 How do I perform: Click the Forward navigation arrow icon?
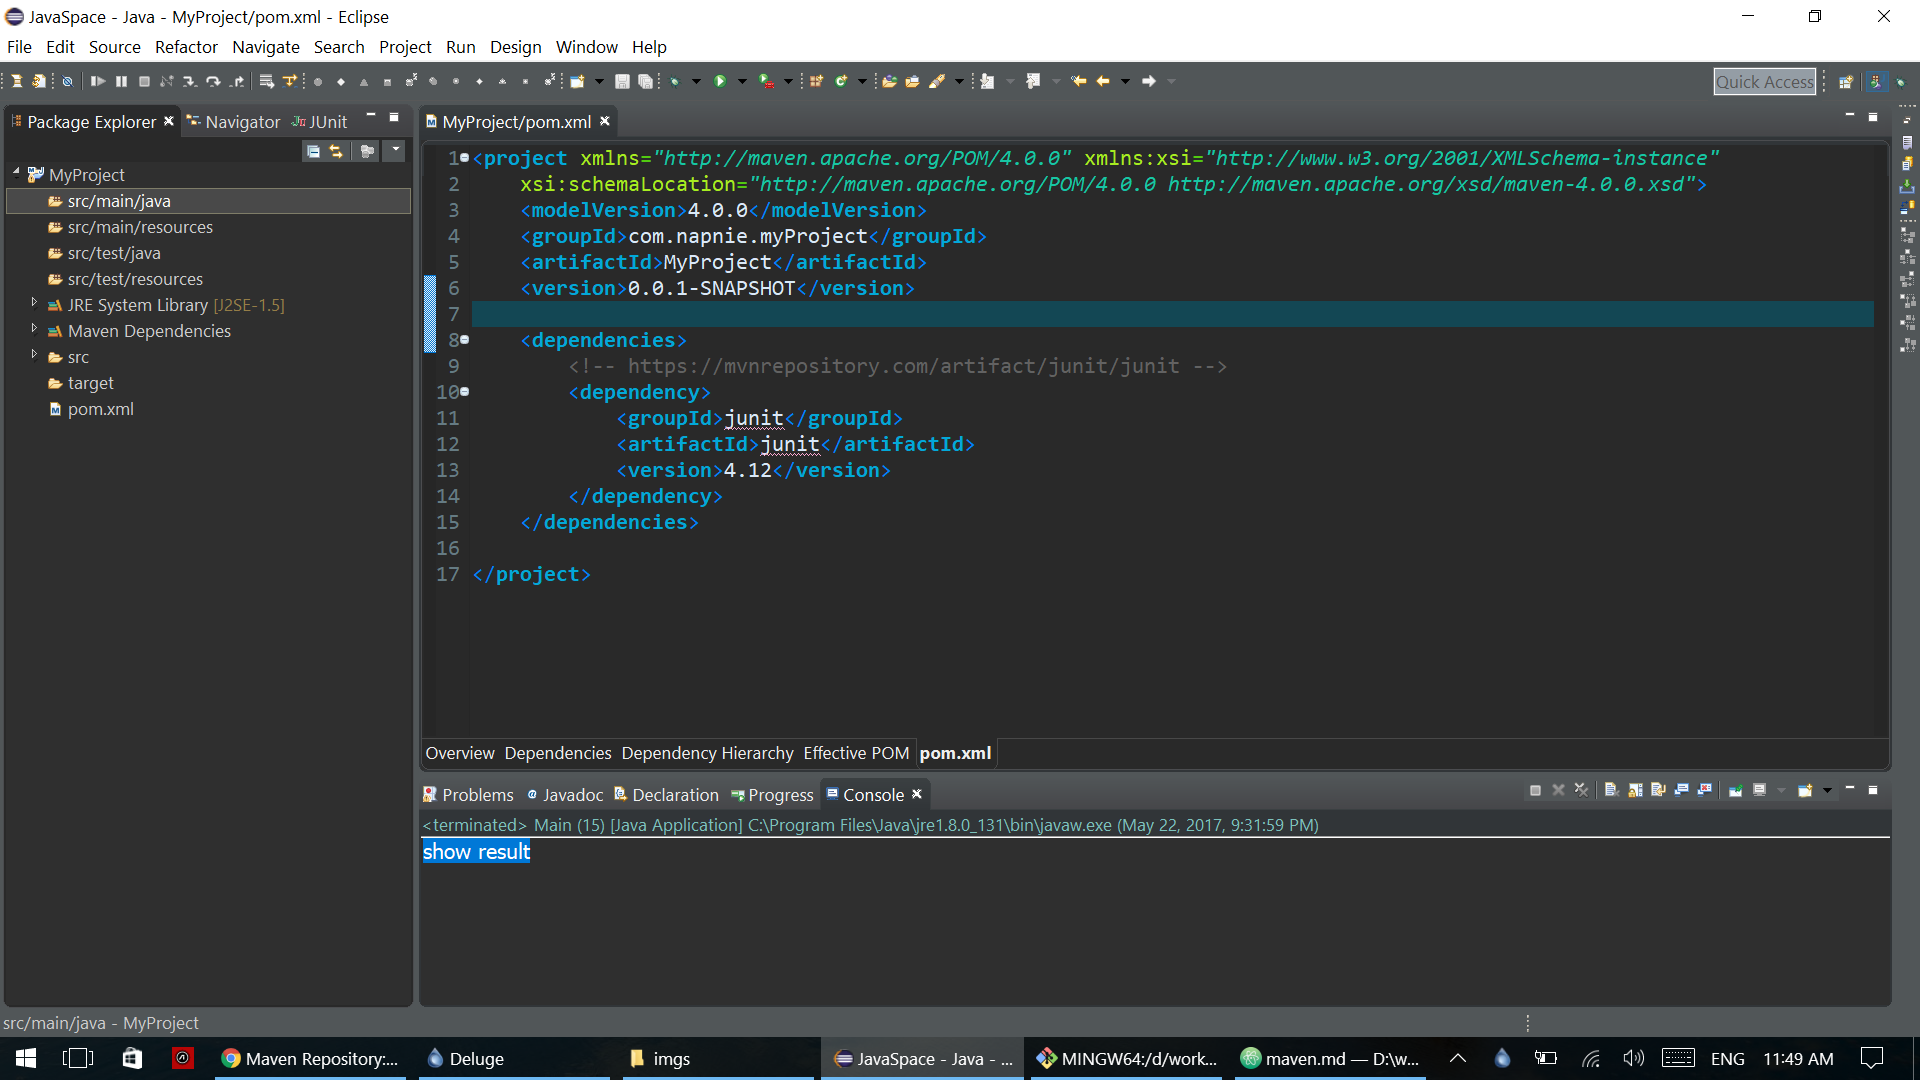[x=1149, y=81]
